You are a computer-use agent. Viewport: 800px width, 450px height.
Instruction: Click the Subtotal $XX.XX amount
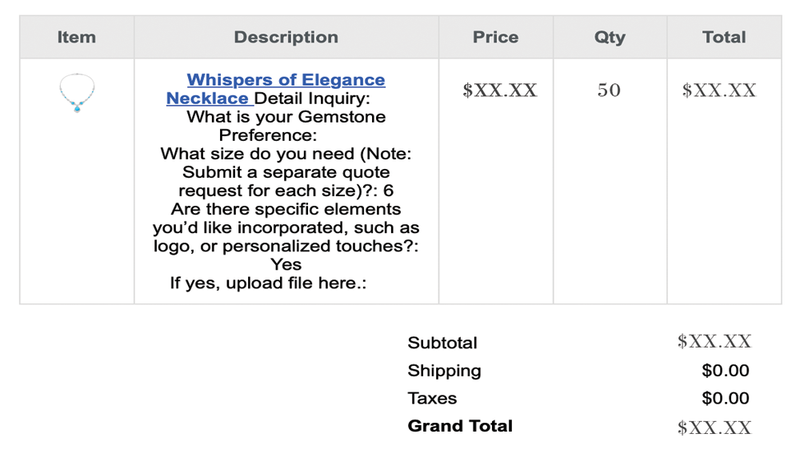coord(714,342)
